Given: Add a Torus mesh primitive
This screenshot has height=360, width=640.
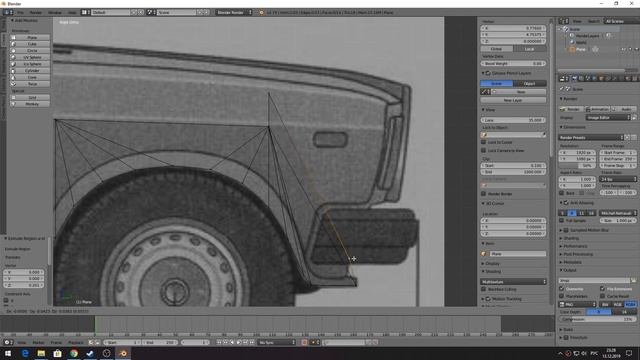Looking at the screenshot, I should (x=30, y=84).
